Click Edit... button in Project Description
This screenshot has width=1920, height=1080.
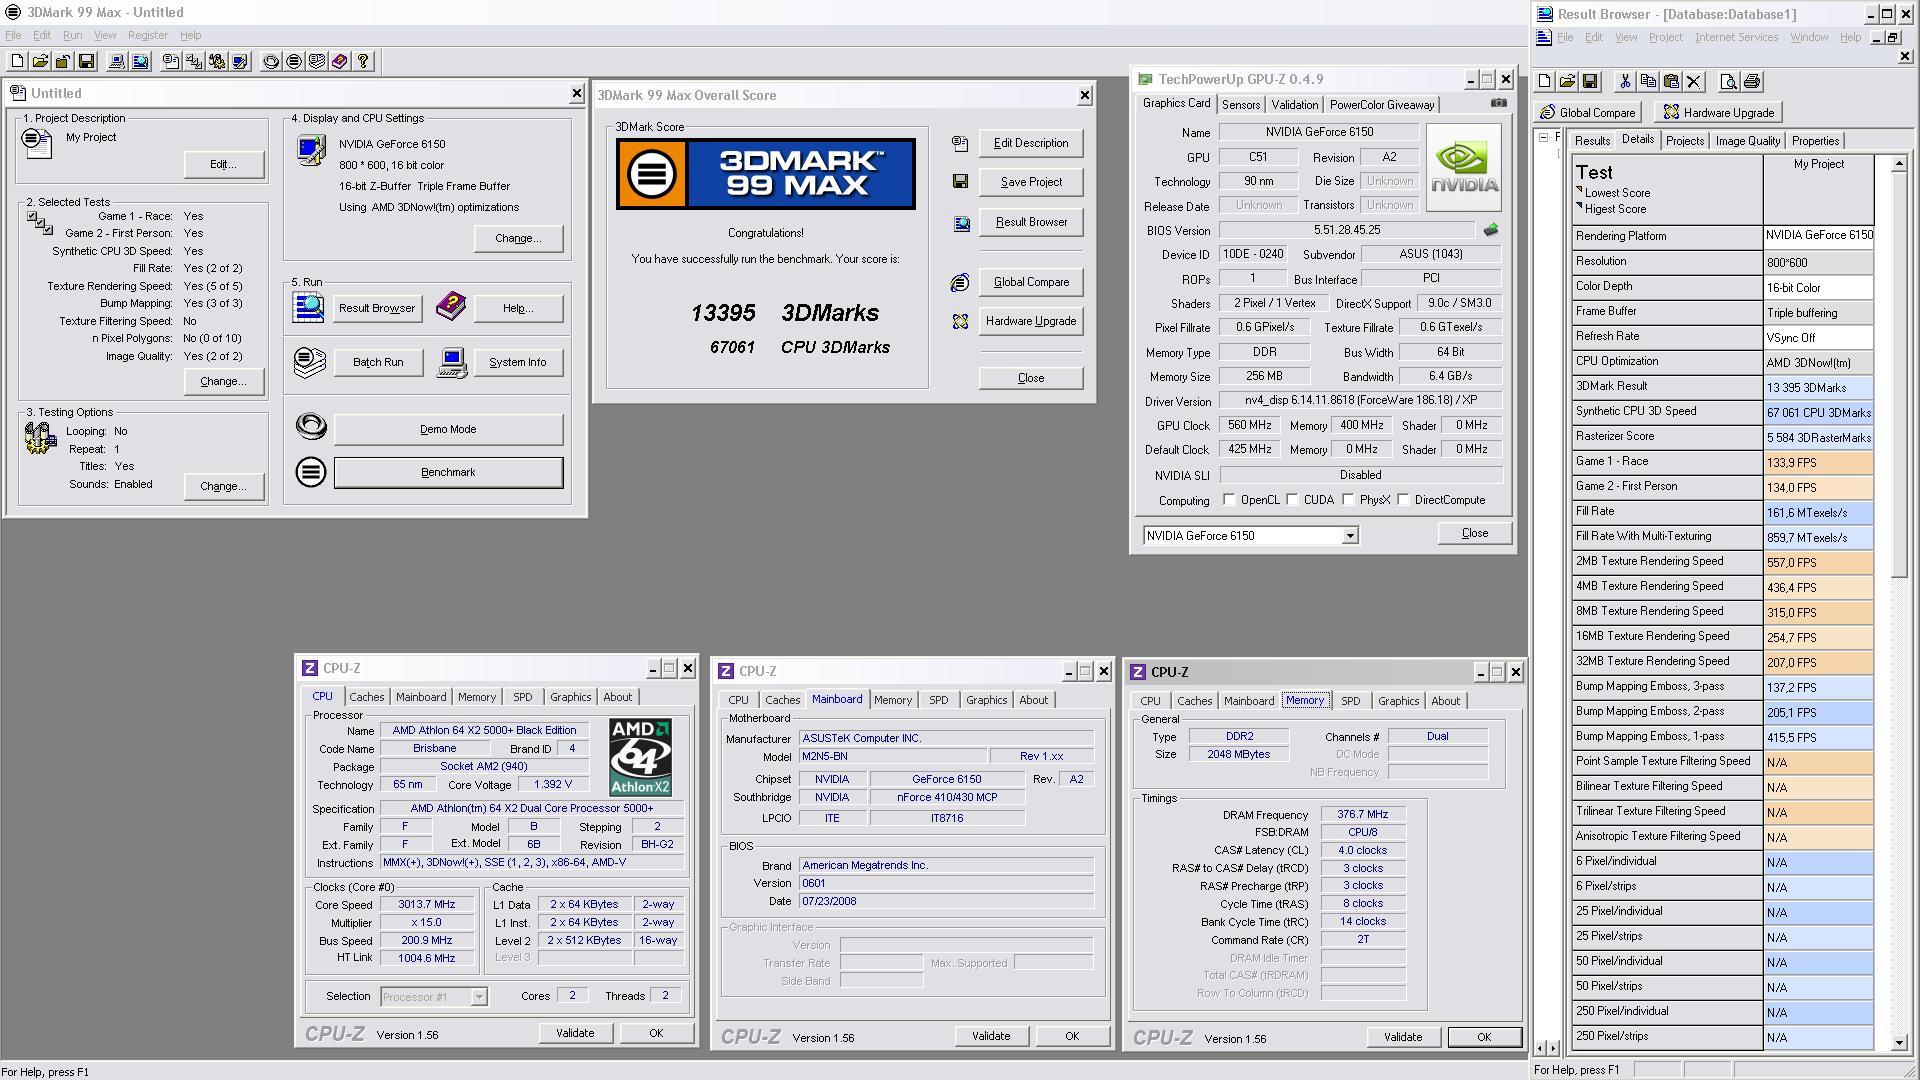pyautogui.click(x=223, y=164)
